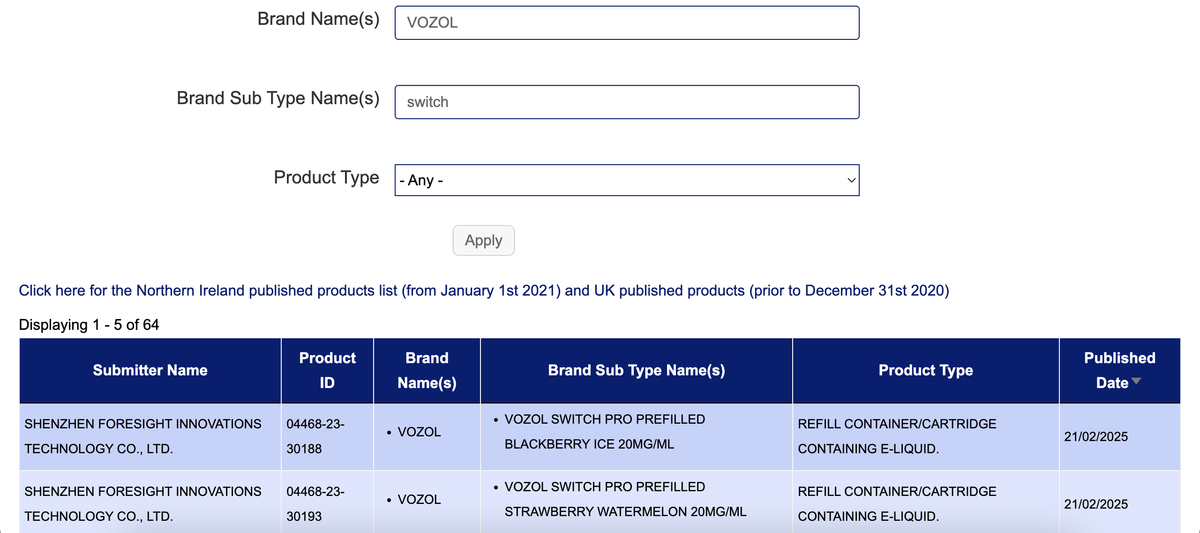This screenshot has height=533, width=1200.
Task: Sort by Product Type column header
Action: (926, 370)
